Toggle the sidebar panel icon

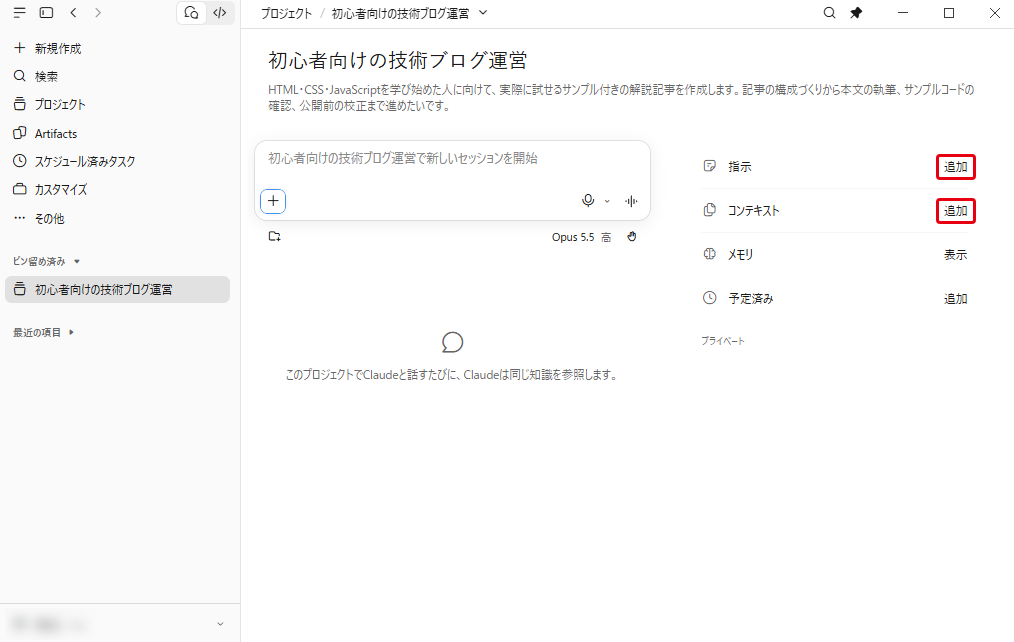tap(46, 12)
